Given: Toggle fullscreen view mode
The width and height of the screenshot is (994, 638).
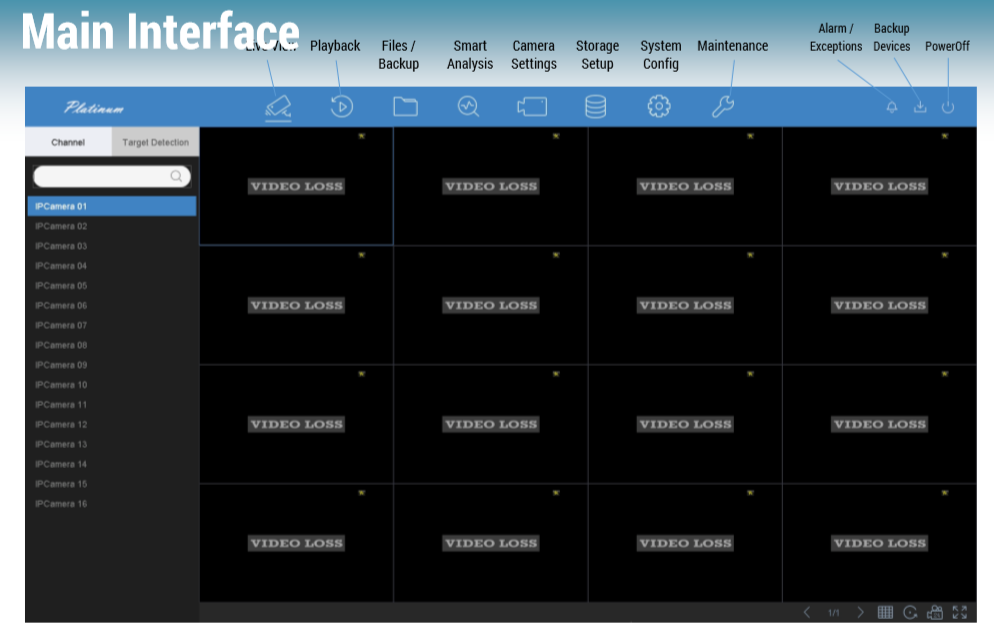Looking at the screenshot, I should [960, 612].
